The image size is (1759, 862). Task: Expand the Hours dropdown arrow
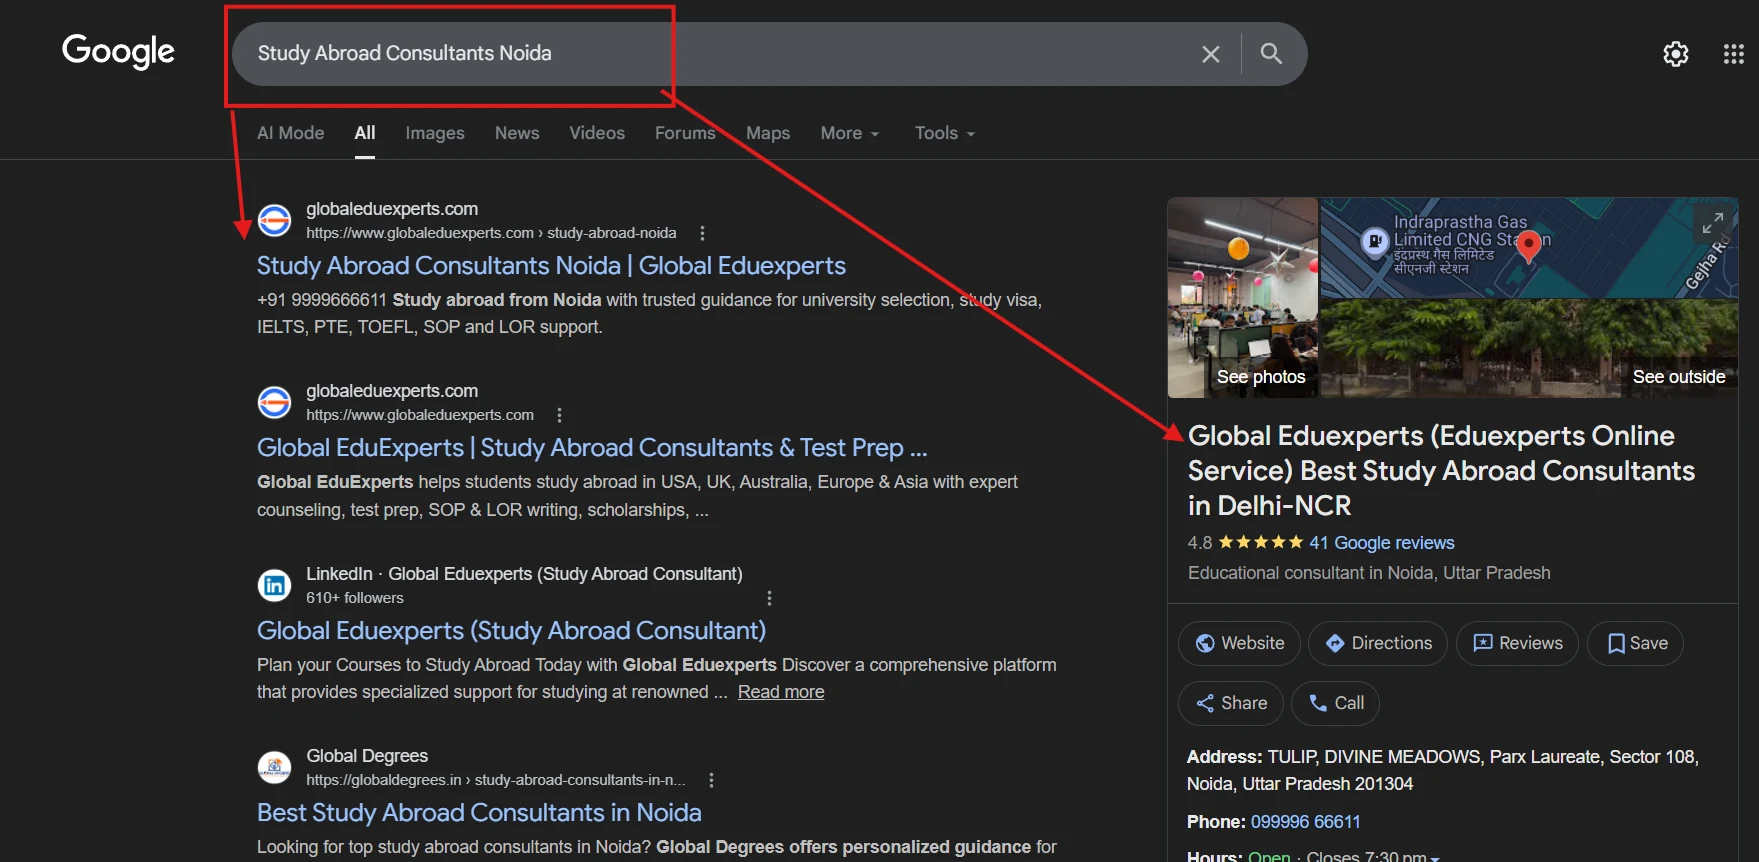click(x=1435, y=858)
